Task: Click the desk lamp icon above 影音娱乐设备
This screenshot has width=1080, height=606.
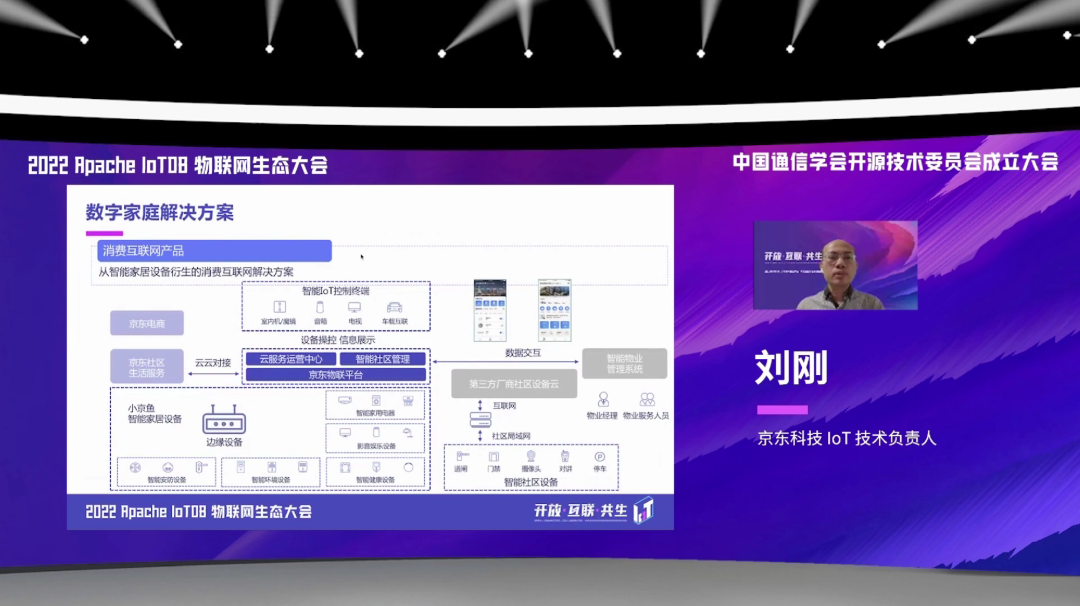Action: click(408, 432)
